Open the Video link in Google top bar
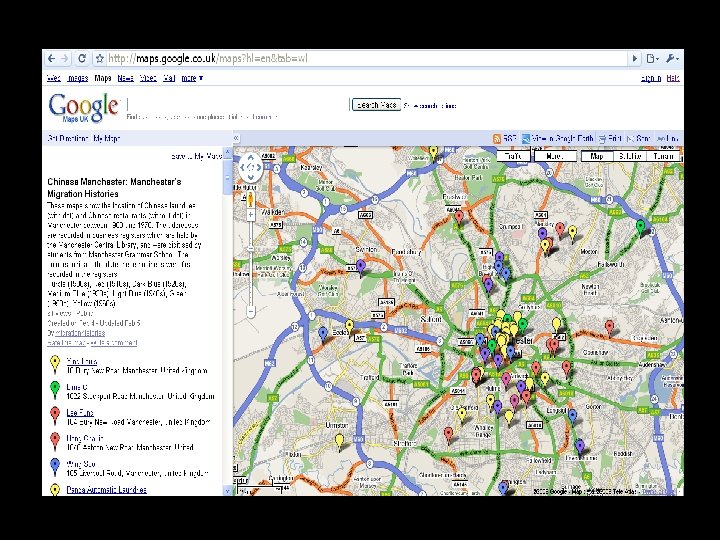The image size is (720, 540). [x=148, y=78]
